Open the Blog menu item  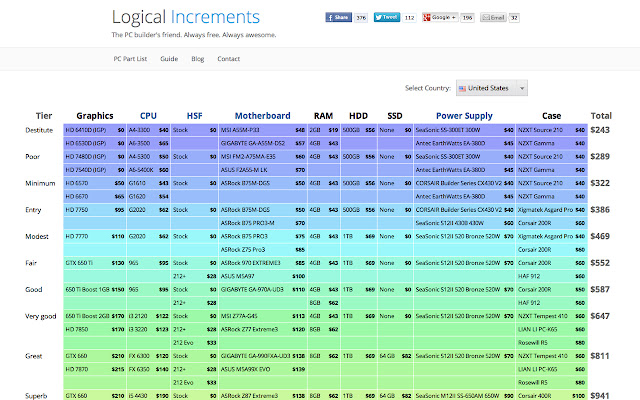click(198, 59)
